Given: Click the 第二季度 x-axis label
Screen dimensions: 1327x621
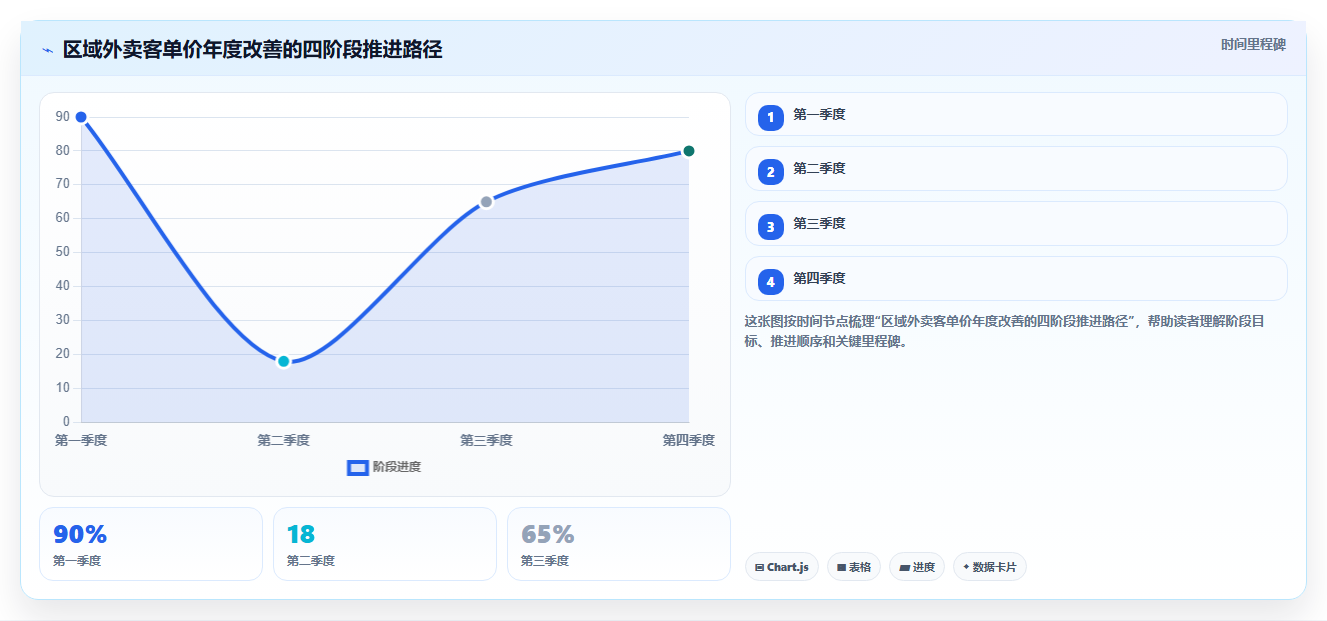Looking at the screenshot, I should point(284,440).
